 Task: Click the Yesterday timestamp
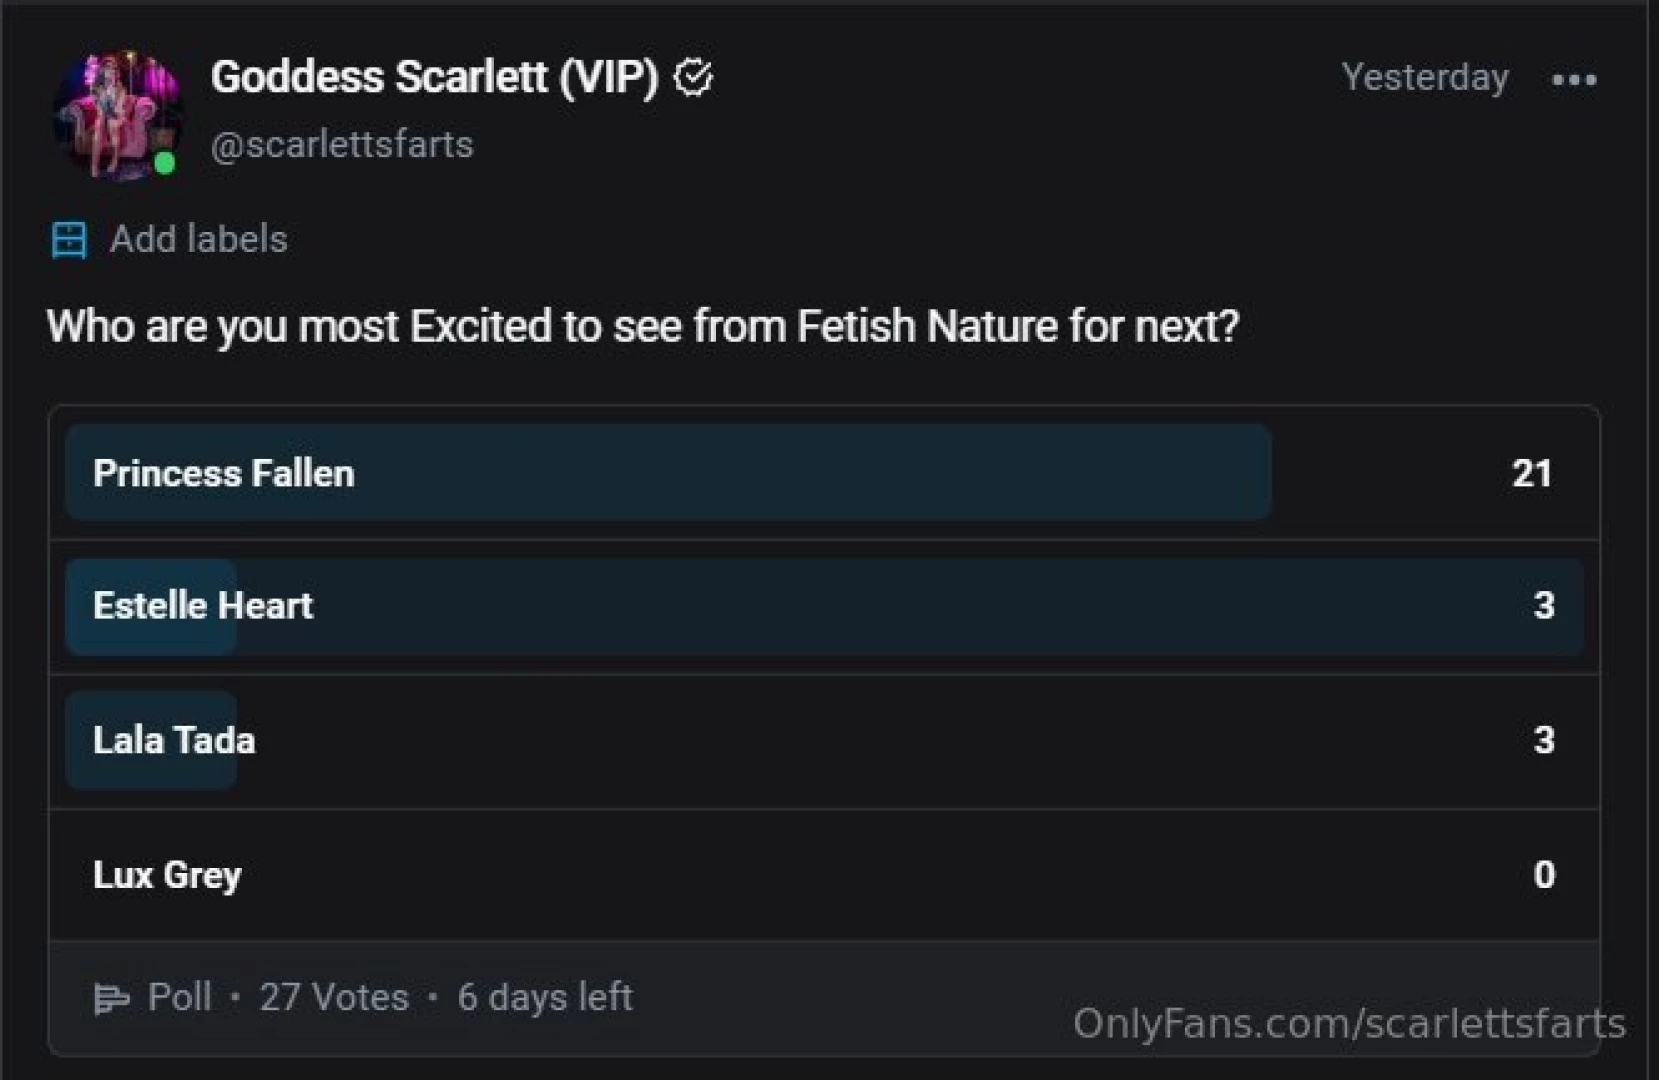coord(1424,78)
